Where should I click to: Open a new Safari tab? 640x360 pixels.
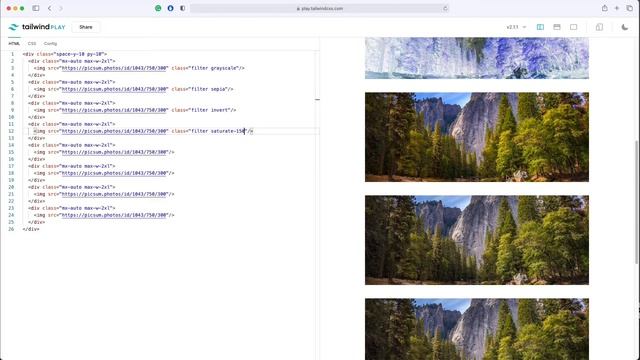click(x=617, y=8)
